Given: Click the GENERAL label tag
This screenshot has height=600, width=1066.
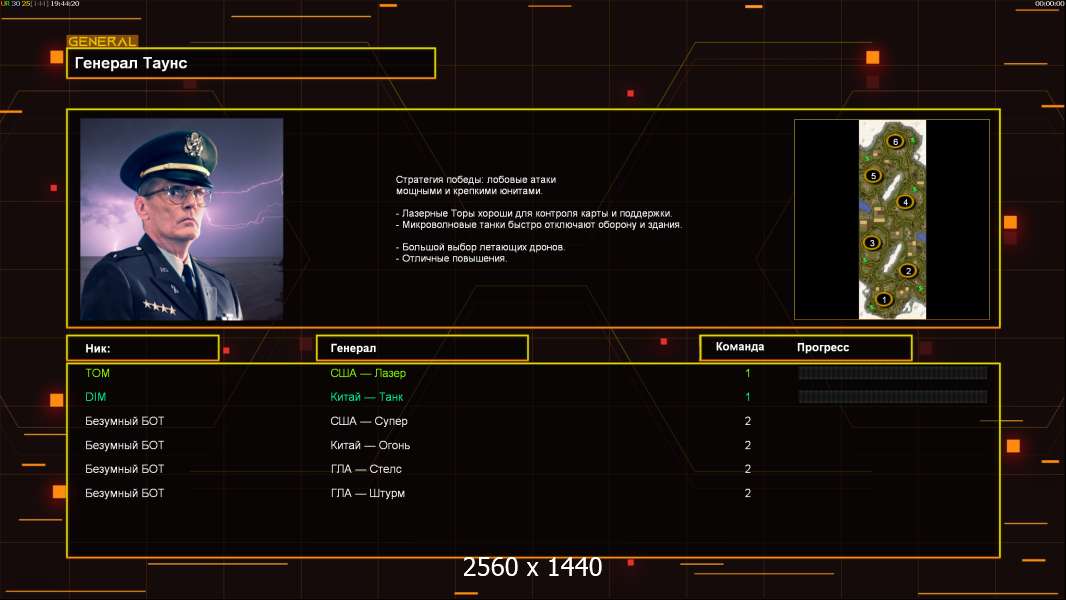Looking at the screenshot, I should point(103,41).
